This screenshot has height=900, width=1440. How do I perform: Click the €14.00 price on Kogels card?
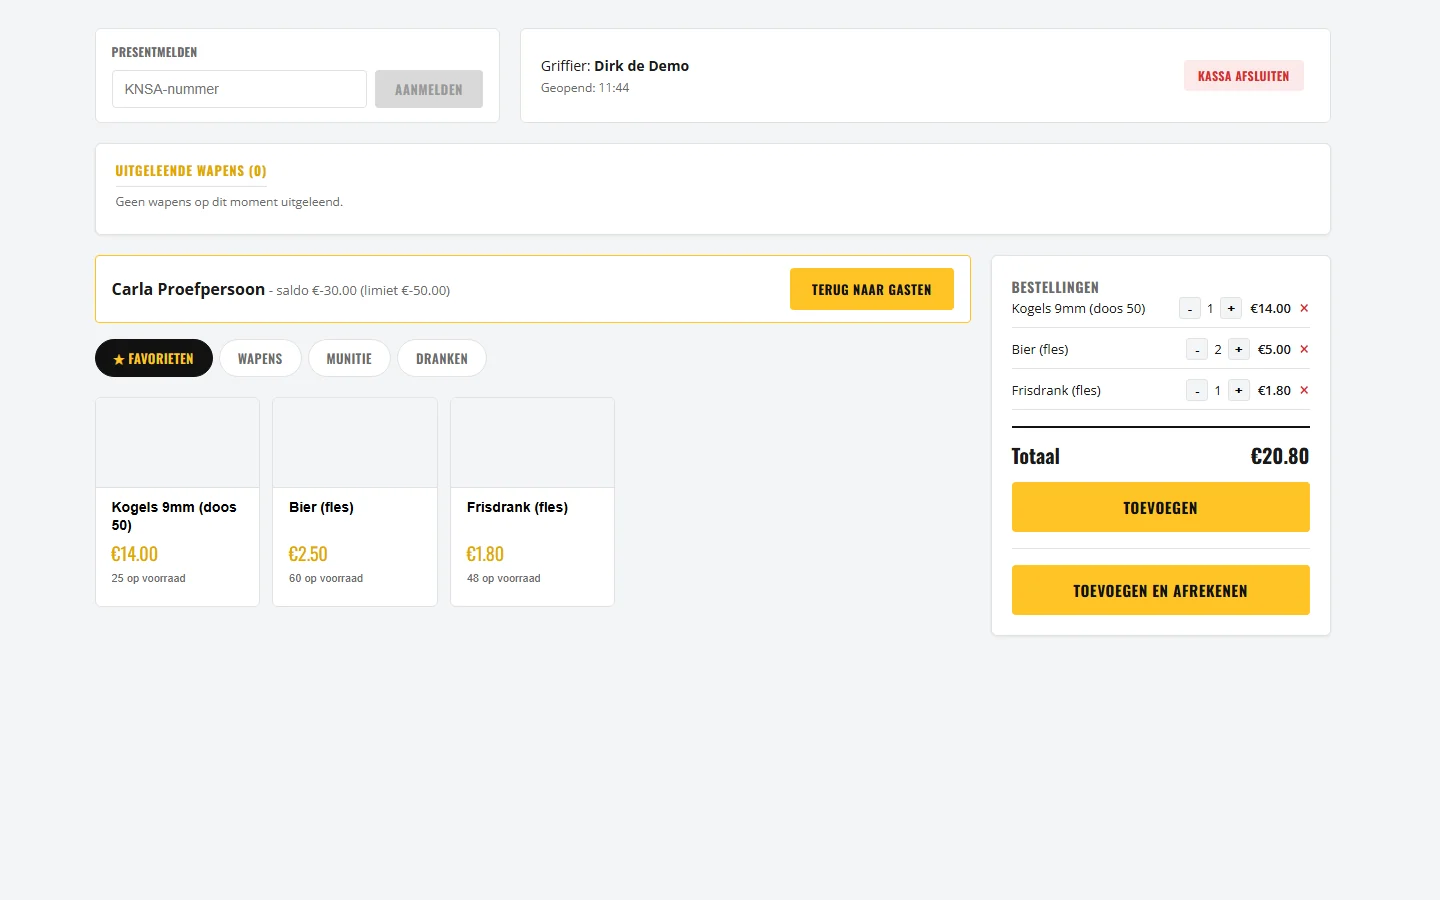[x=134, y=554]
